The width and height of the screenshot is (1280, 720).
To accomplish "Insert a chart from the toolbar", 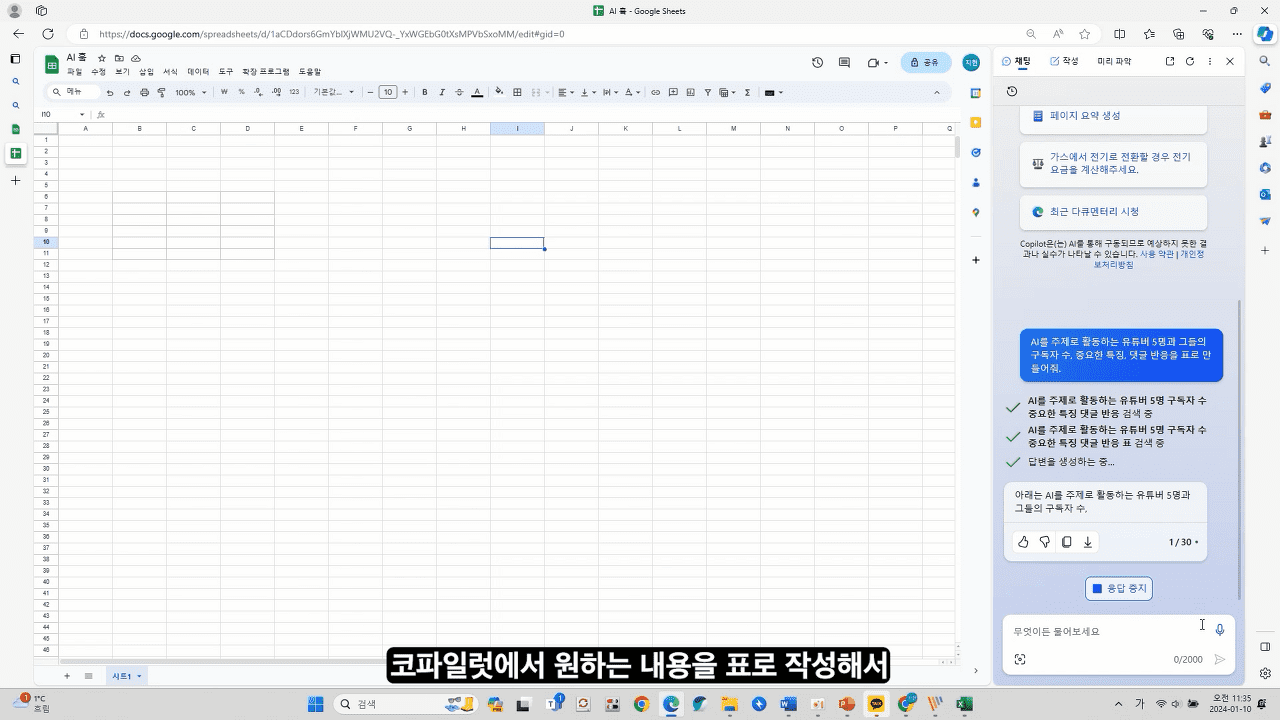I will tap(689, 92).
